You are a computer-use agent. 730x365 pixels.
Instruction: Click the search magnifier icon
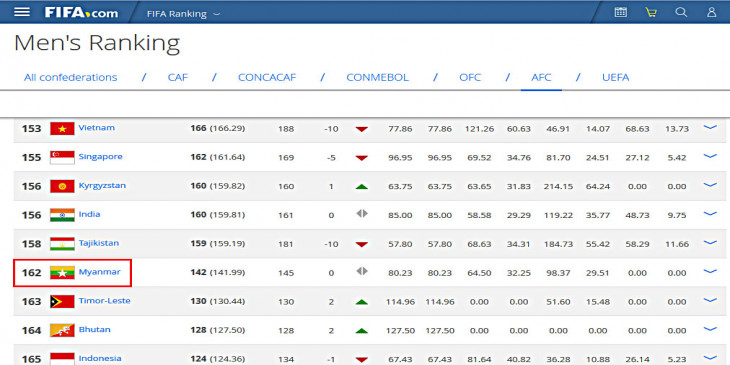681,12
